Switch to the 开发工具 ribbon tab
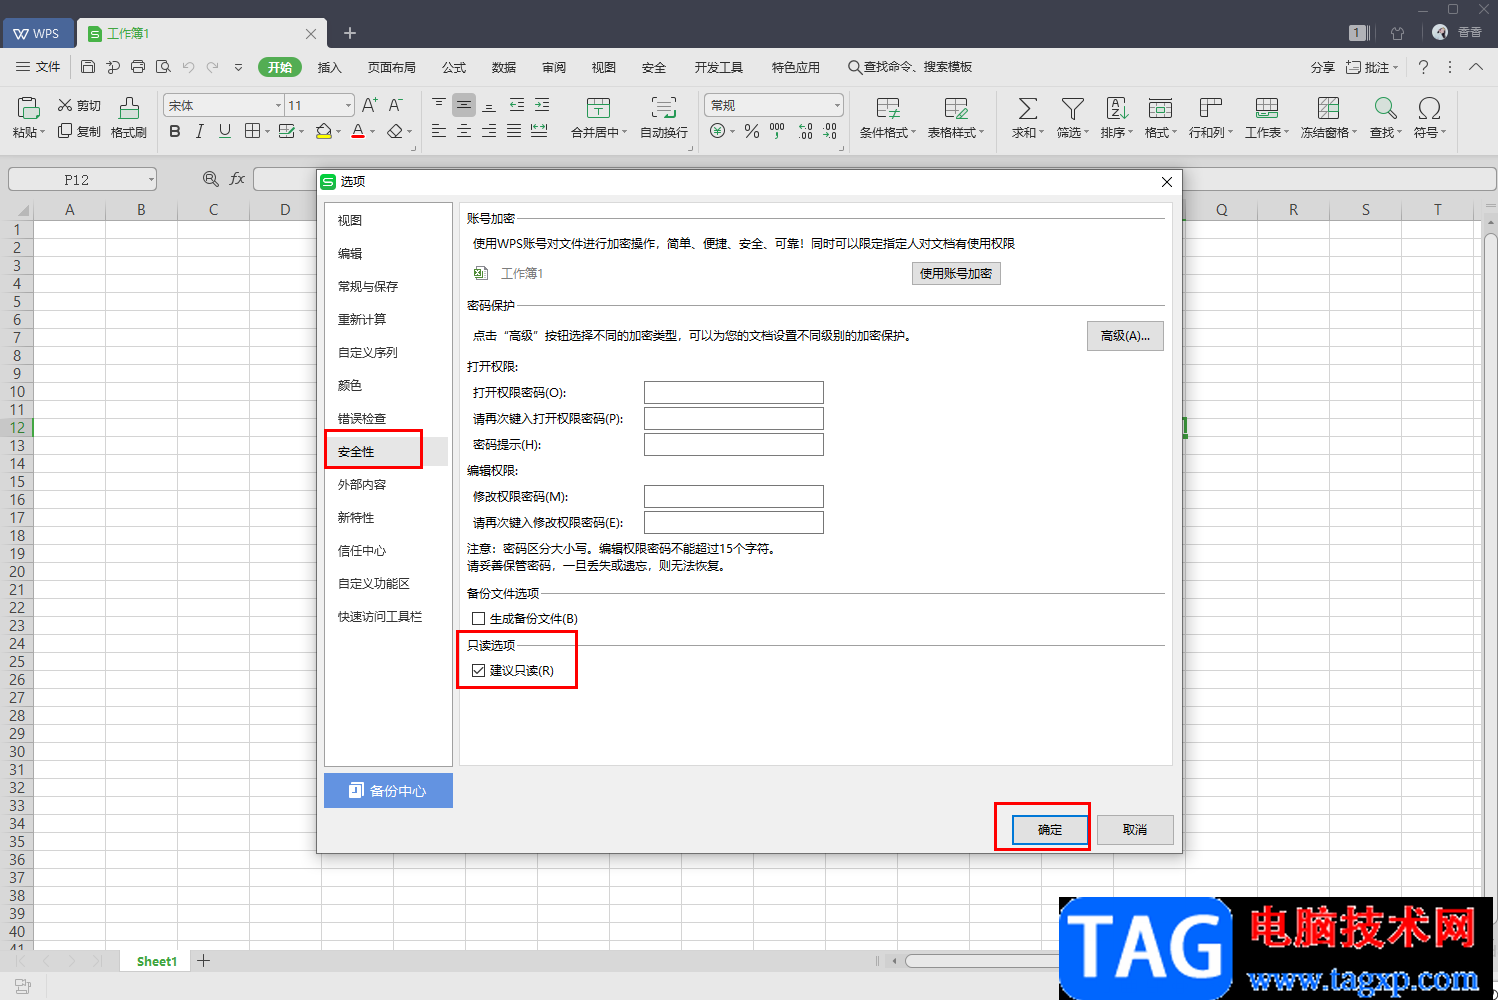 pos(718,67)
